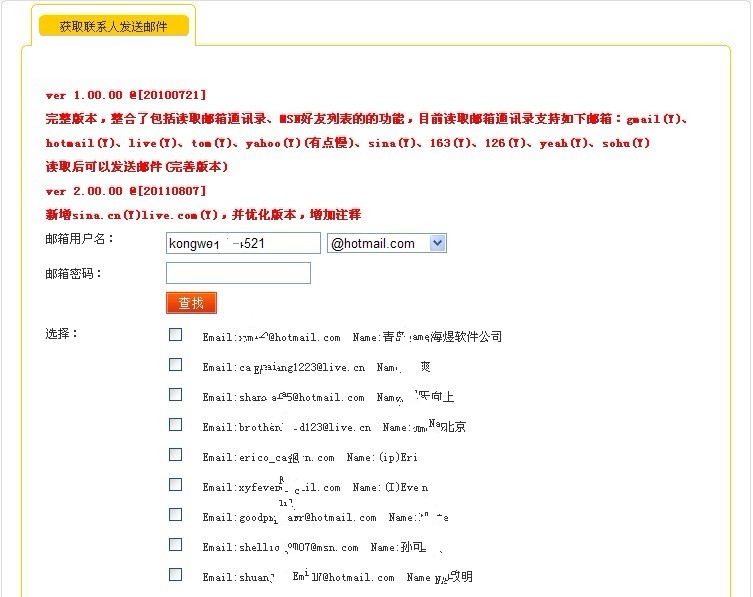Tick the checkbox next to the live.cn email ending 1223
The image size is (753, 597).
pyautogui.click(x=175, y=365)
